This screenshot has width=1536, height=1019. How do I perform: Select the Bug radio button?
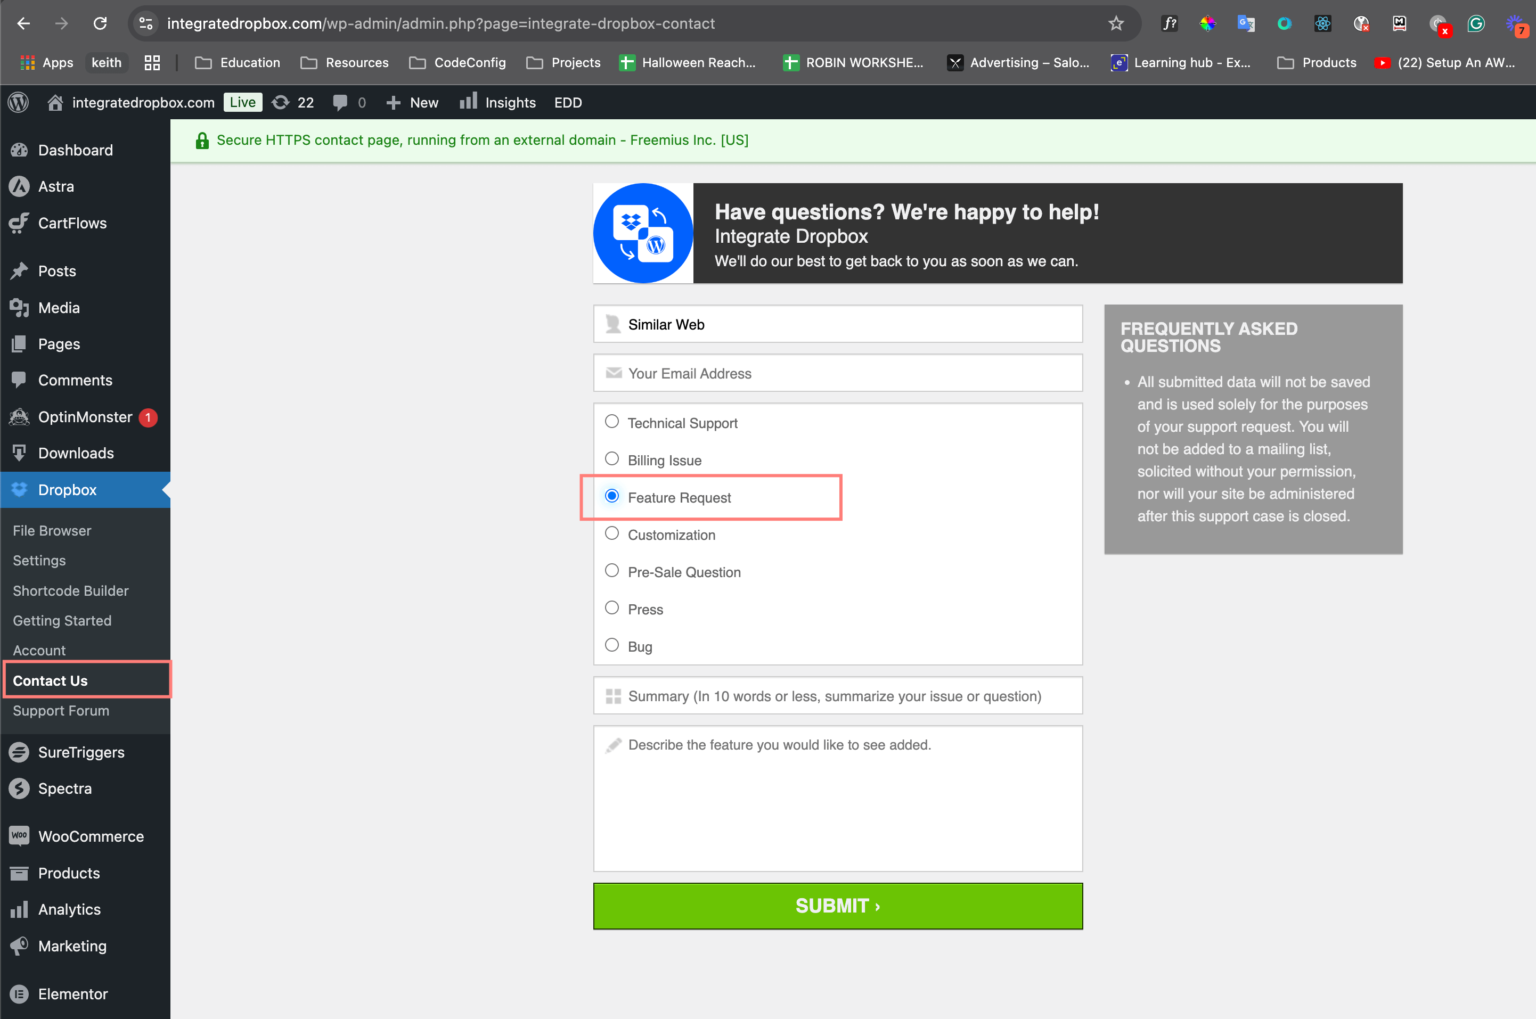coord(611,644)
